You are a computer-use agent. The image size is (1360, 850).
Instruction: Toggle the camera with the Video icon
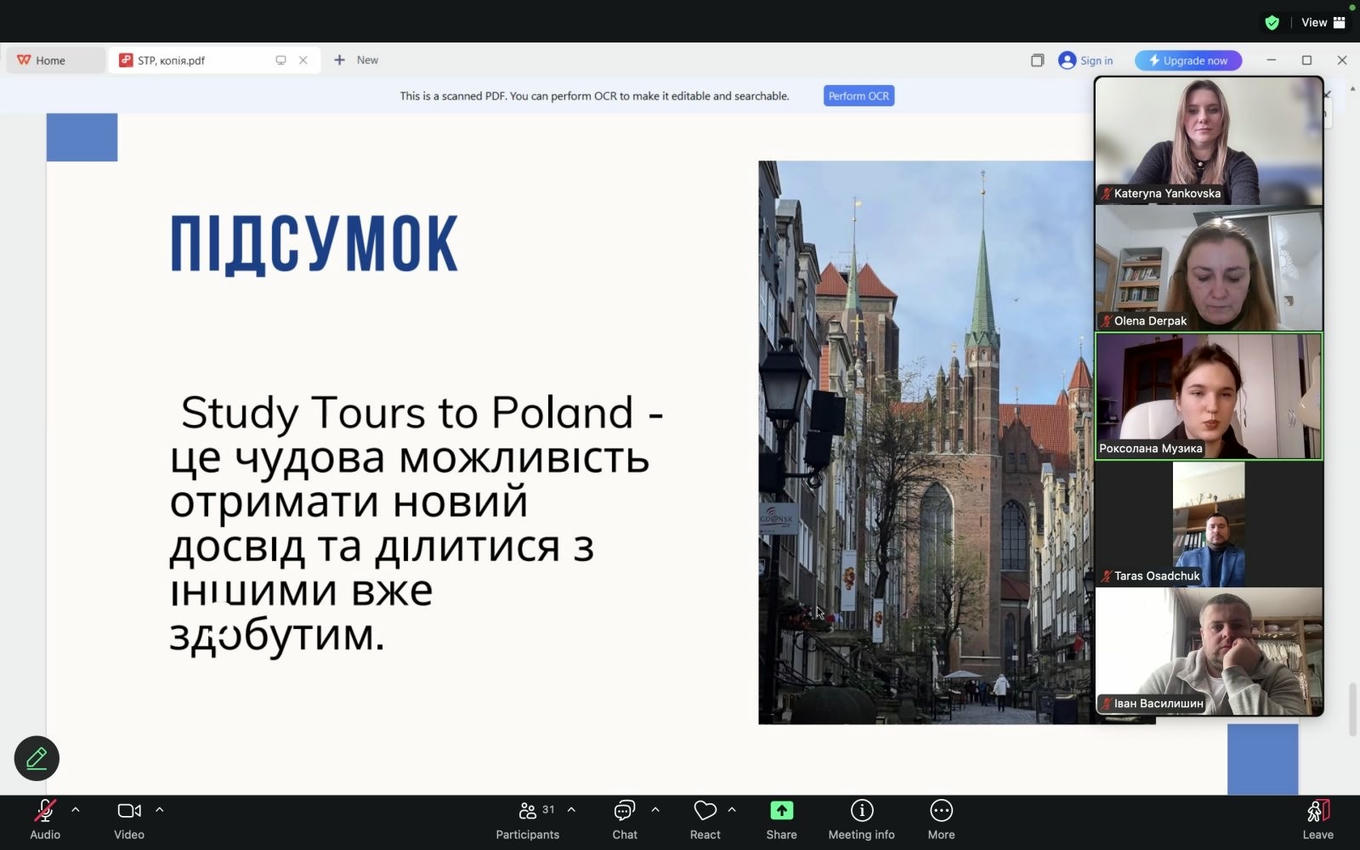coord(128,811)
